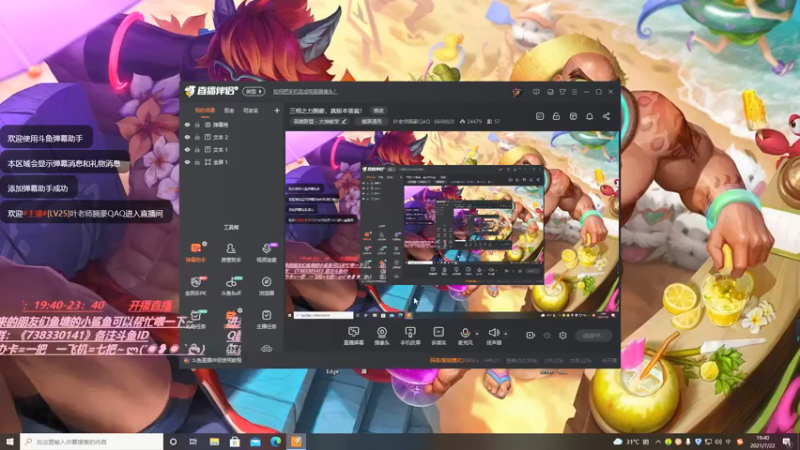Open the 斗鱼Buff tool
Screen dimensions: 800x450
pos(231,286)
